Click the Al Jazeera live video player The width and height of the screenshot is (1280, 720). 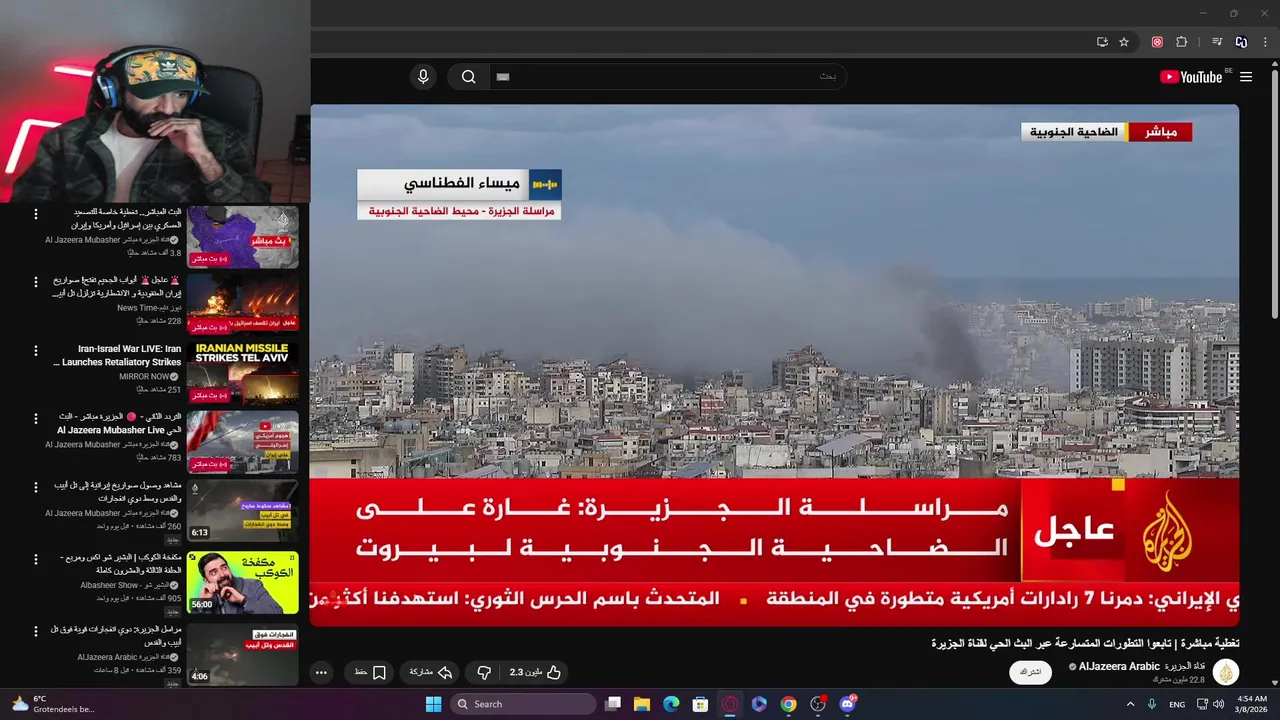pyautogui.click(x=774, y=365)
